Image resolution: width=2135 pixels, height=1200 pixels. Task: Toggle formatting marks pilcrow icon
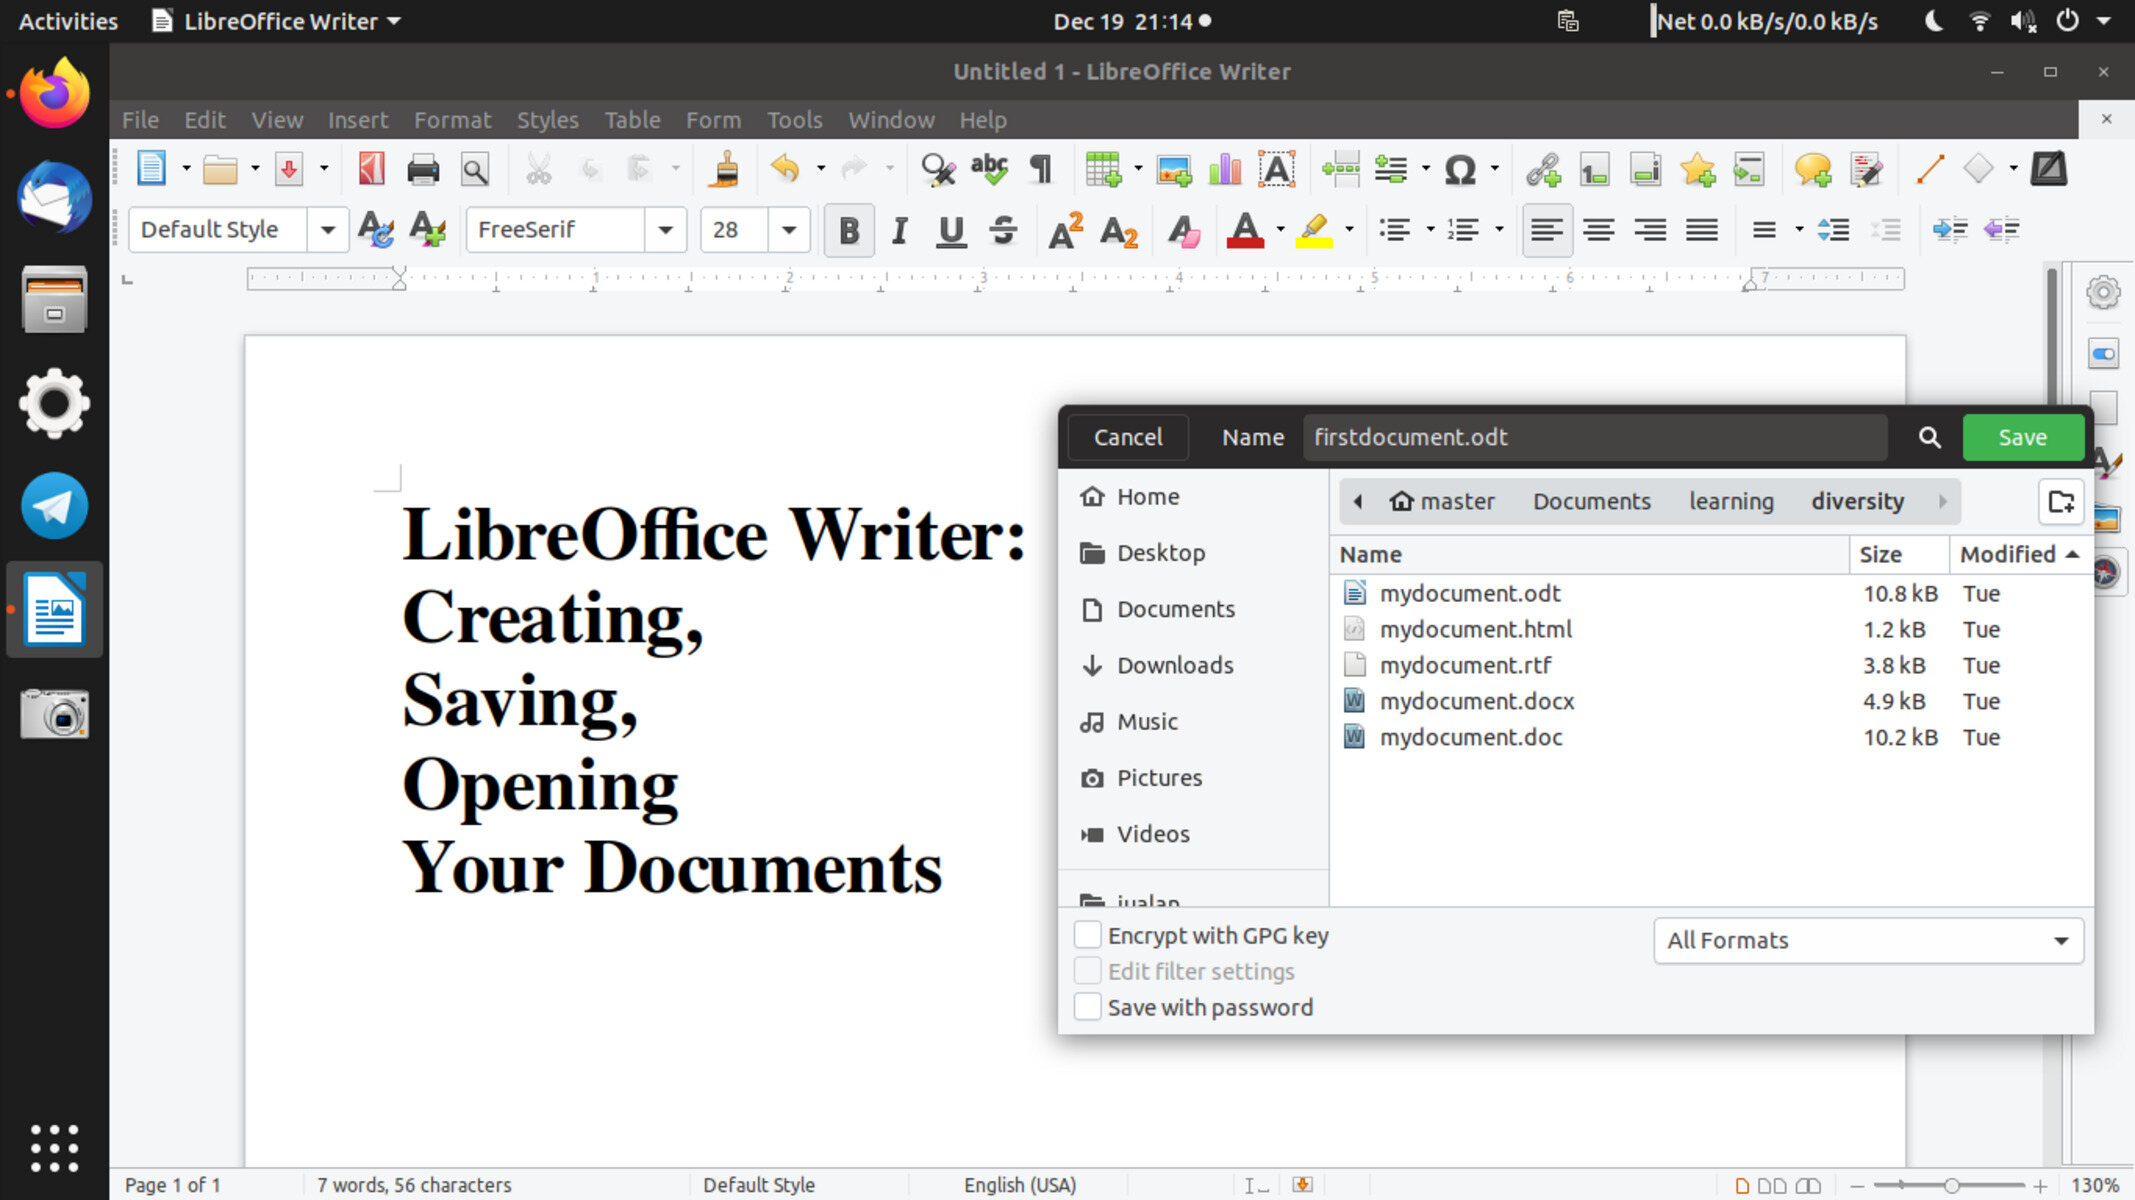pos(1041,170)
